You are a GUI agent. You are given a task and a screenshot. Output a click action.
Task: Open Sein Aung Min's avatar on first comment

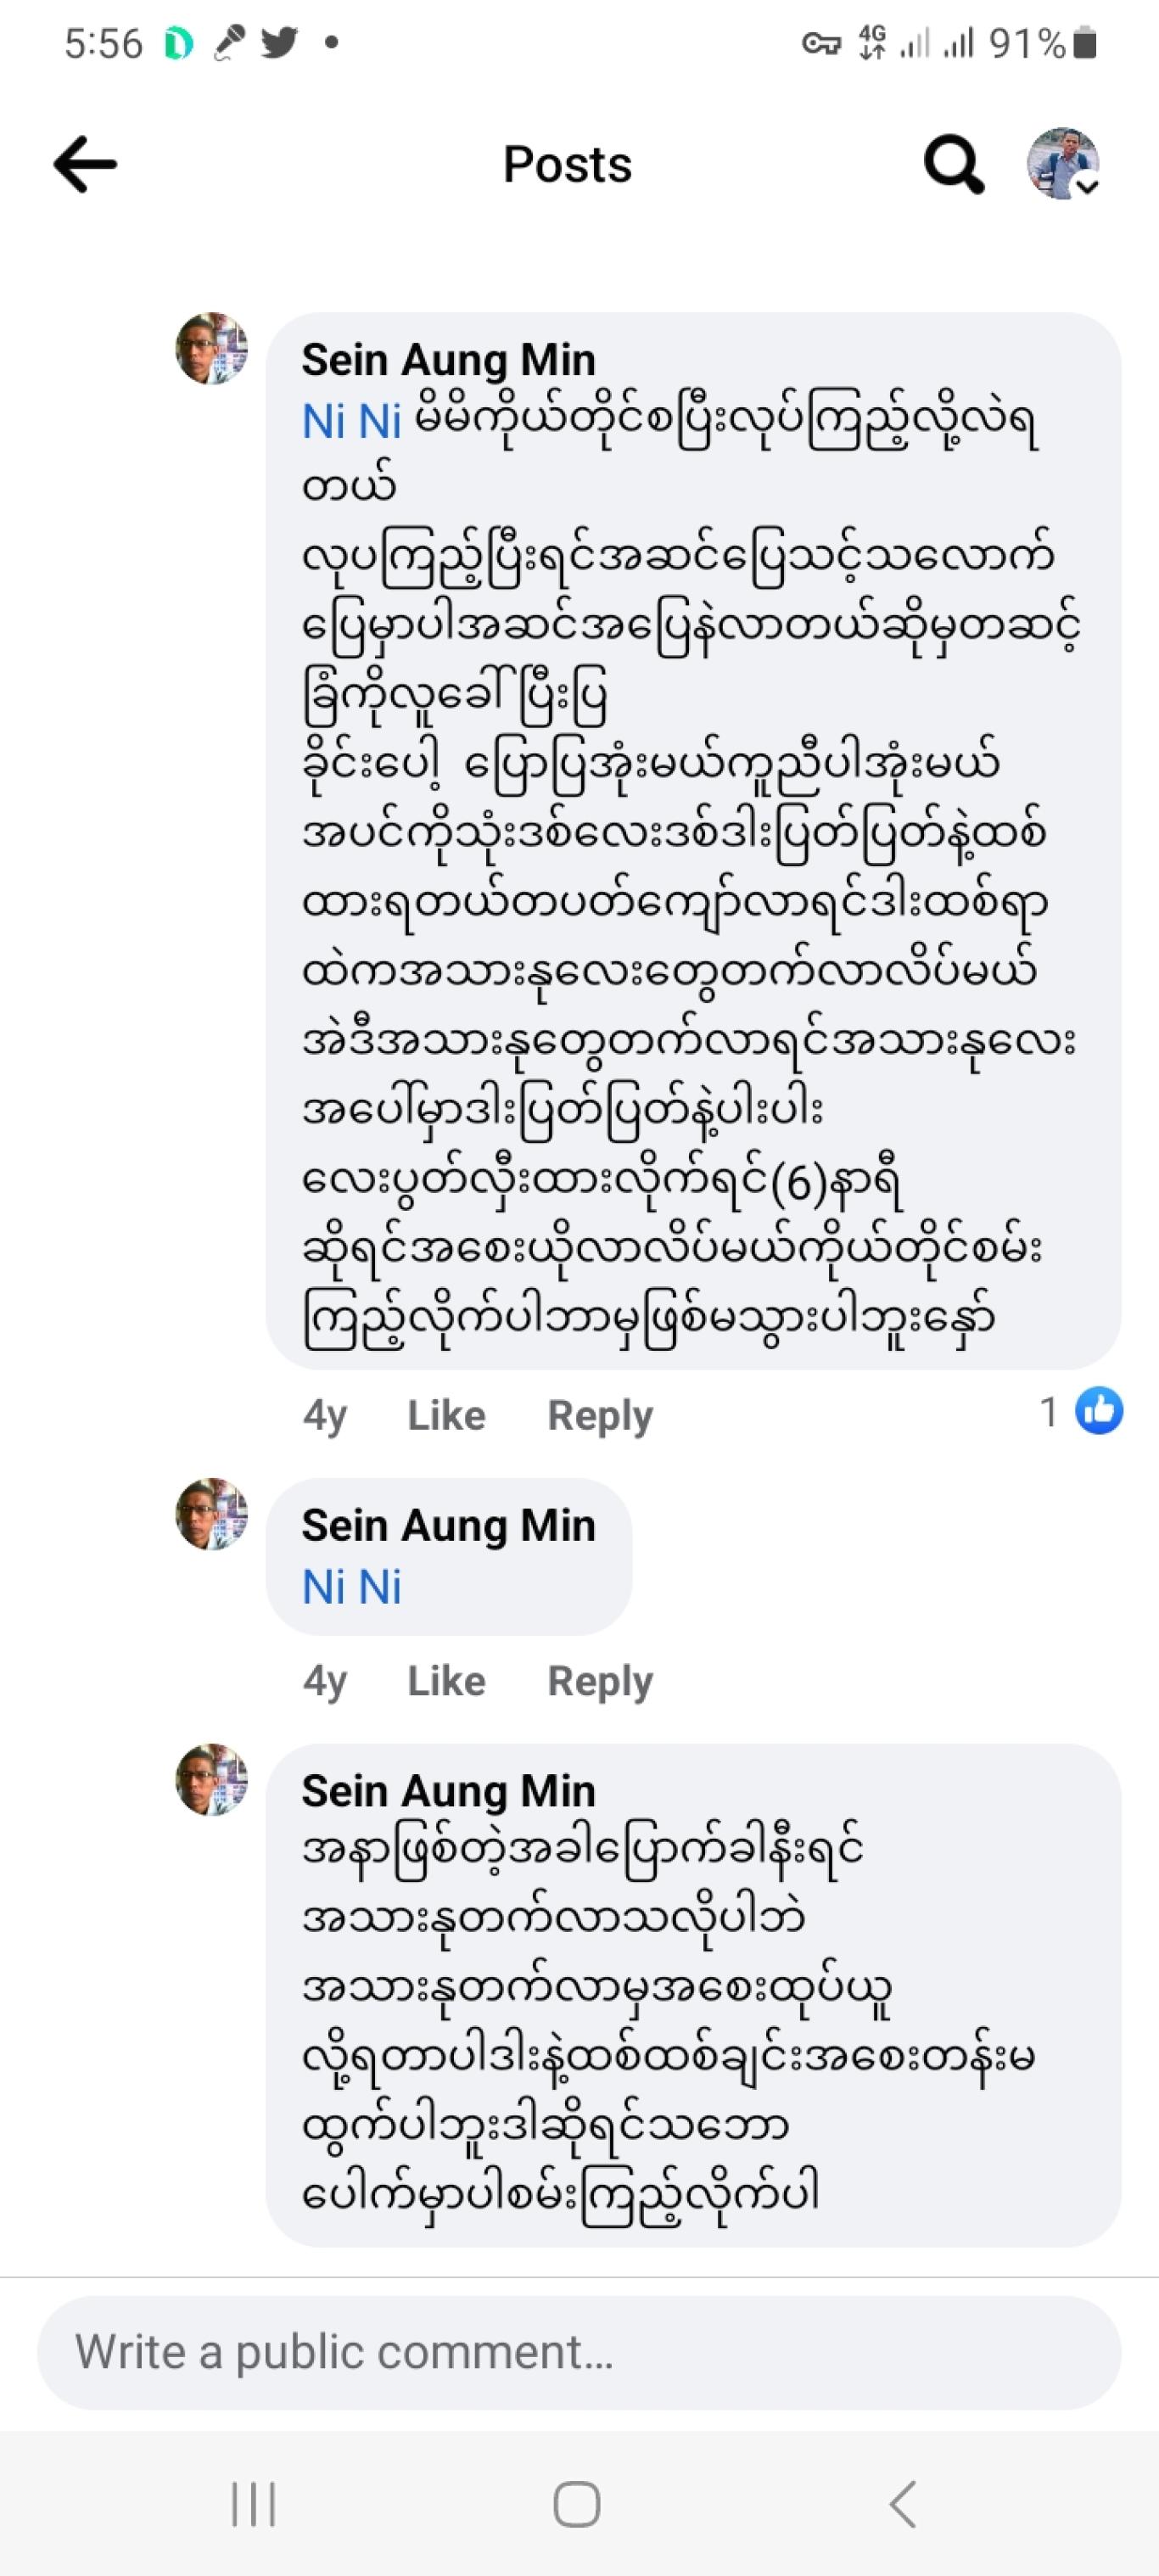click(212, 349)
